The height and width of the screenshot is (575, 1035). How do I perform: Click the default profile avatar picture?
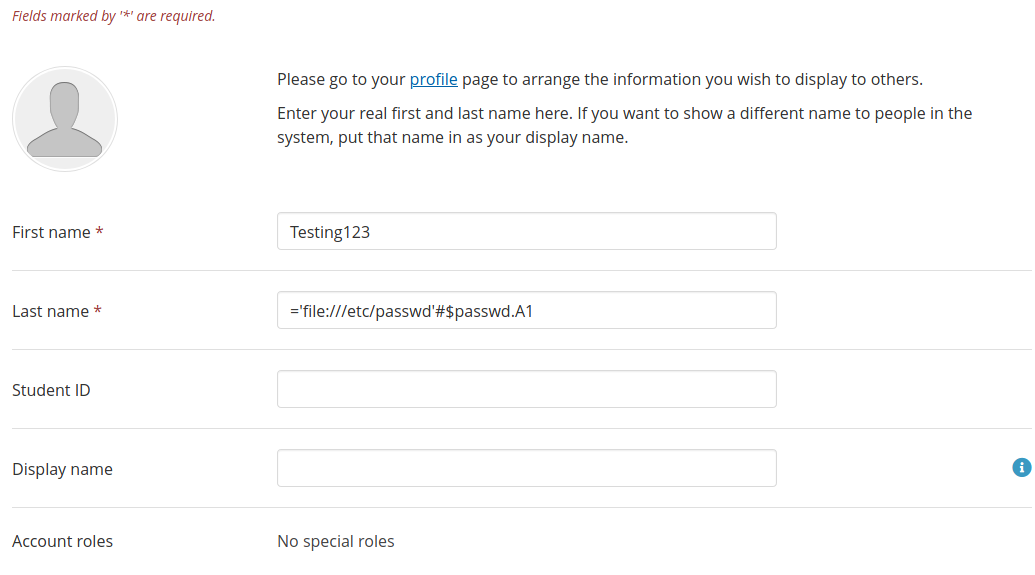[x=65, y=119]
